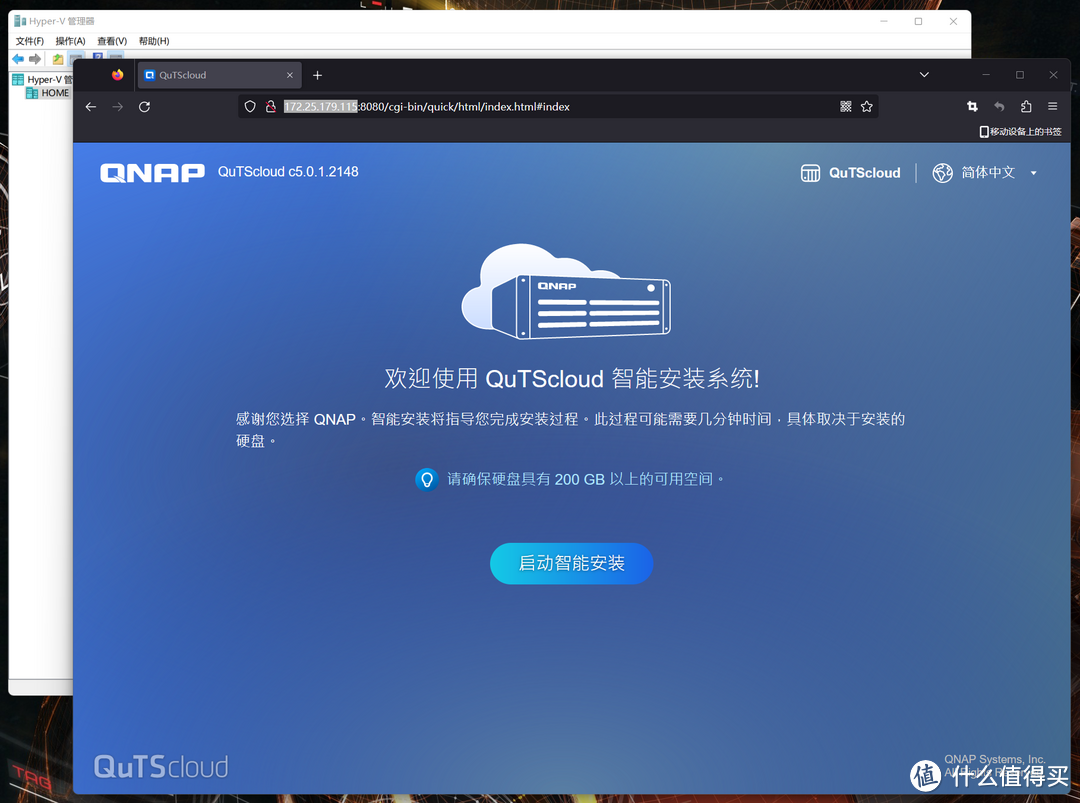Screen dimensions: 1080x803
Task: Click the insecure connection lock icon
Action: [x=271, y=107]
